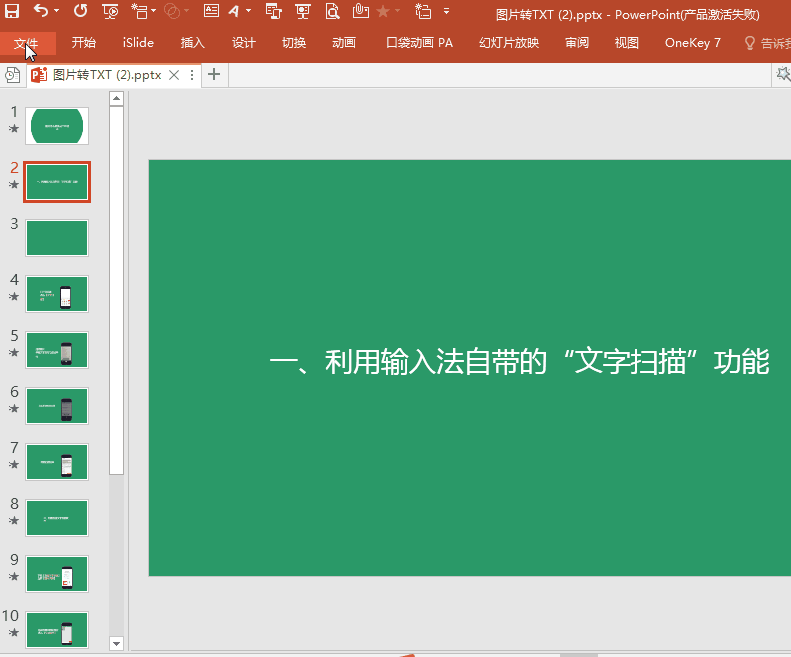
Task: Switch to the 开始 ribbon tab
Action: click(x=84, y=43)
